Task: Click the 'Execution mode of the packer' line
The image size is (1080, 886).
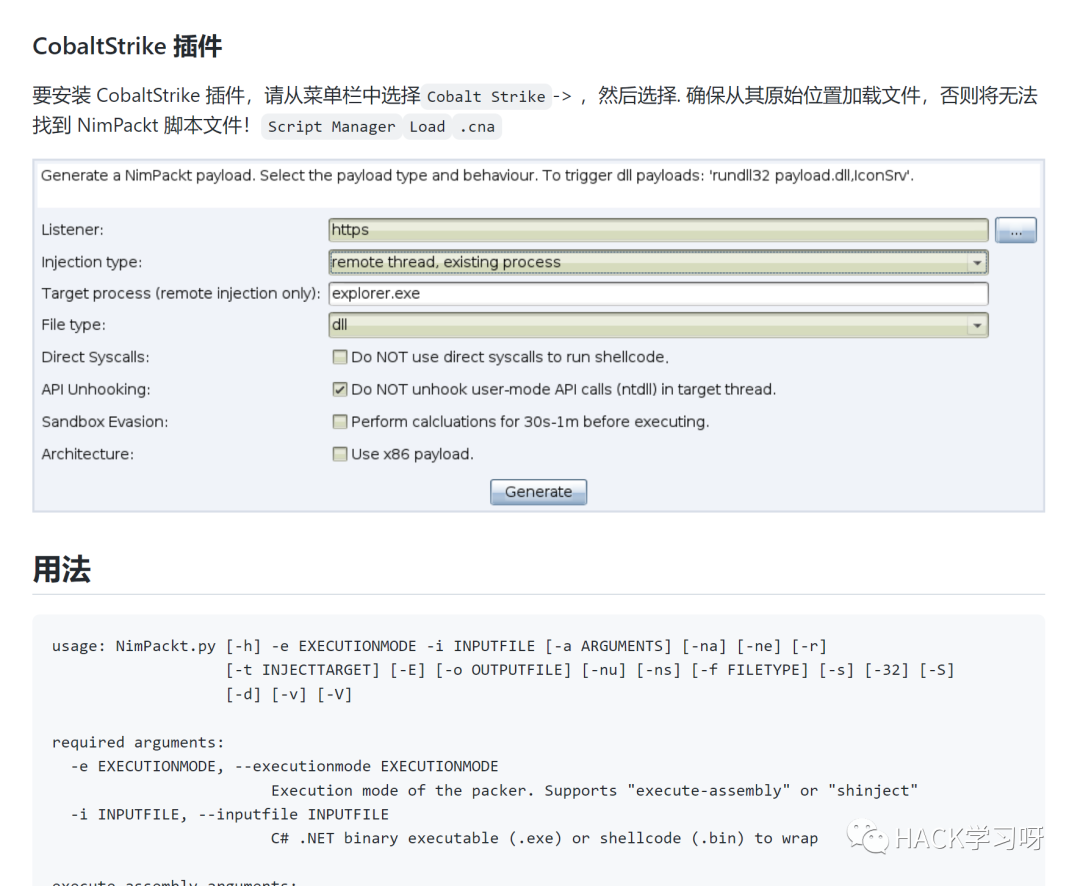Action: [x=594, y=791]
